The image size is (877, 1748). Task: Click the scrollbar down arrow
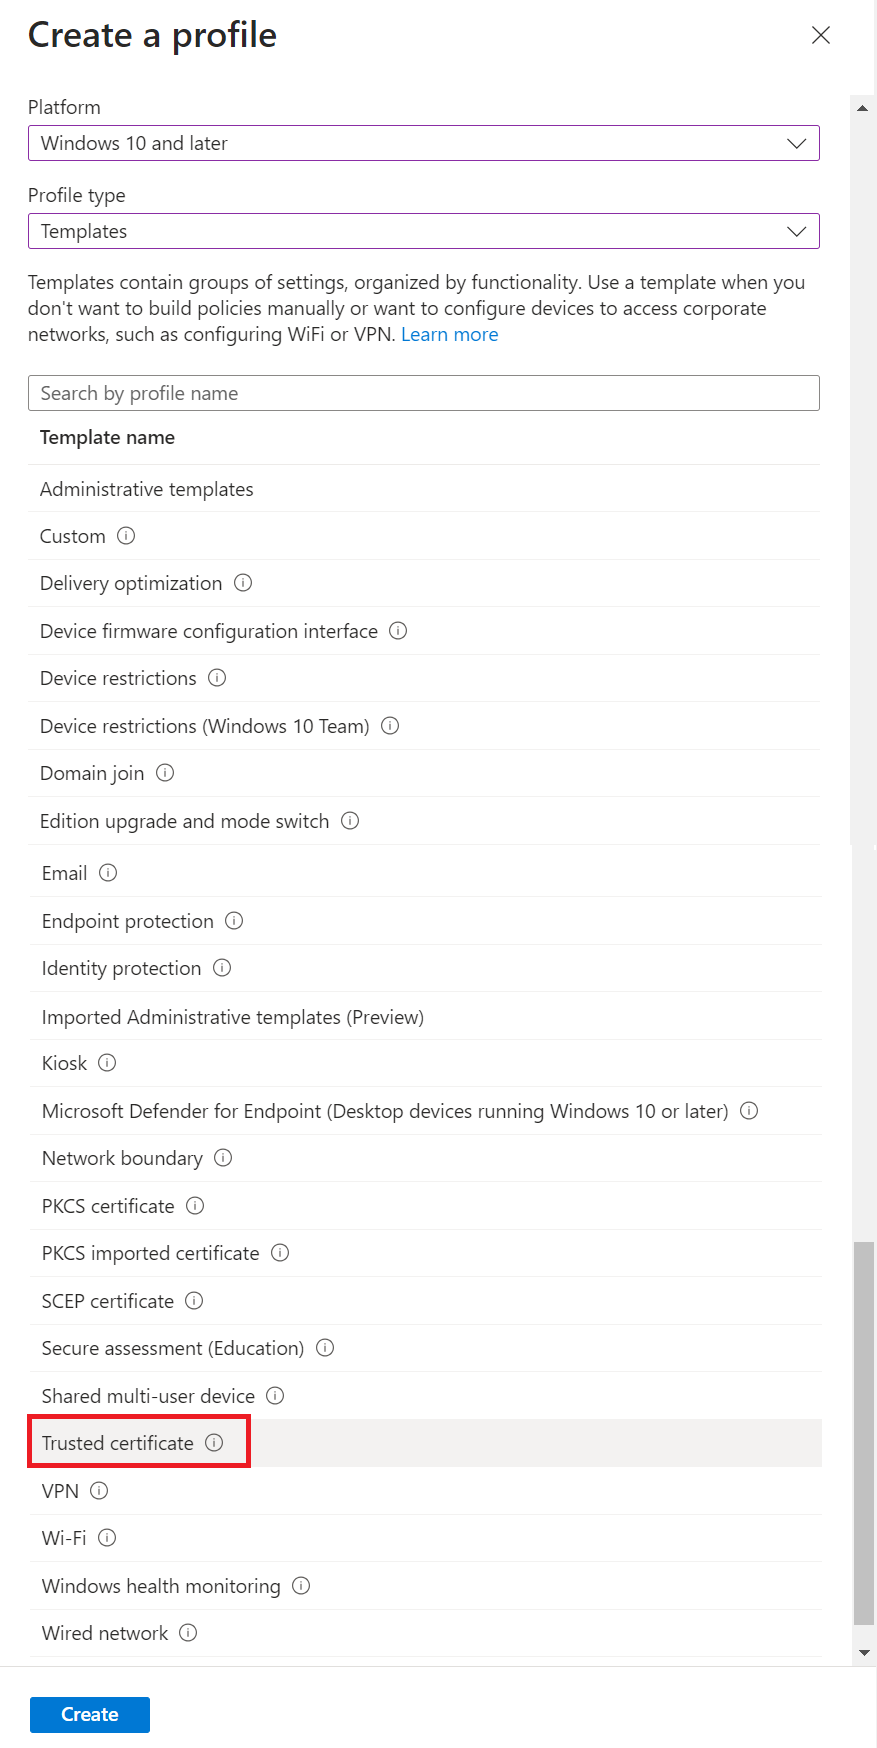tap(864, 1653)
